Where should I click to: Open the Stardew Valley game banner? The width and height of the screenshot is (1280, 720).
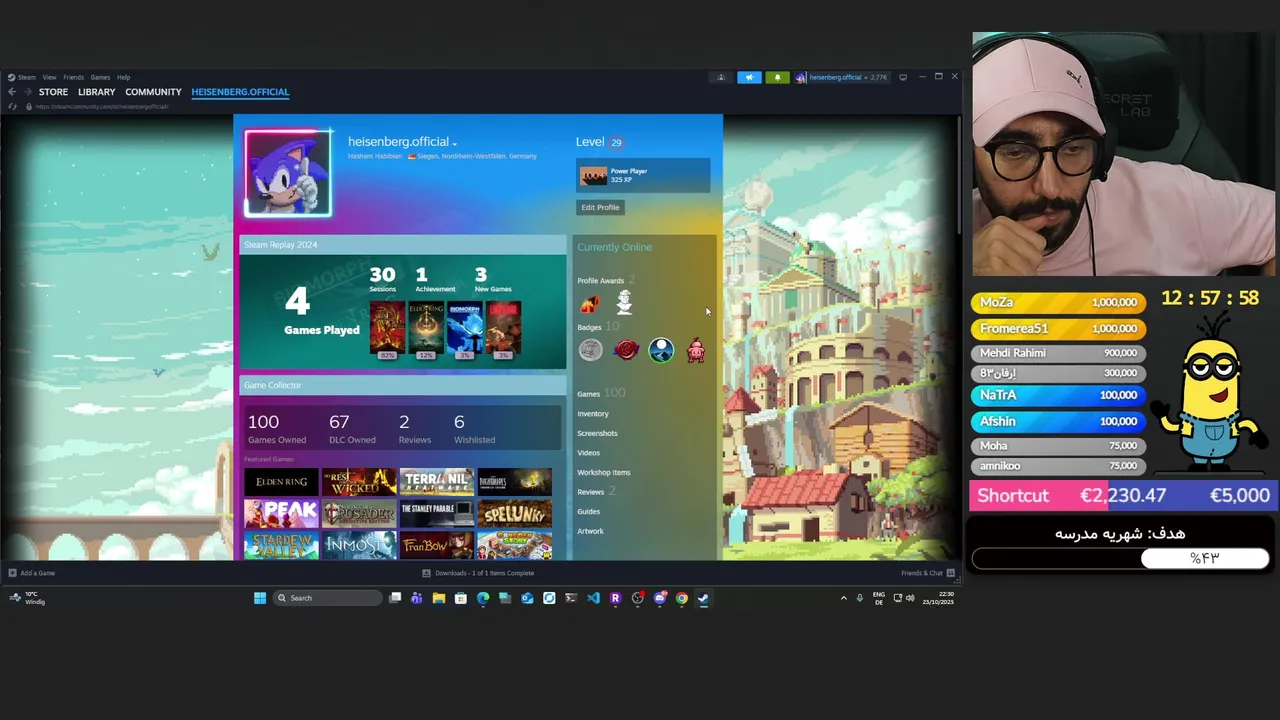click(x=281, y=546)
